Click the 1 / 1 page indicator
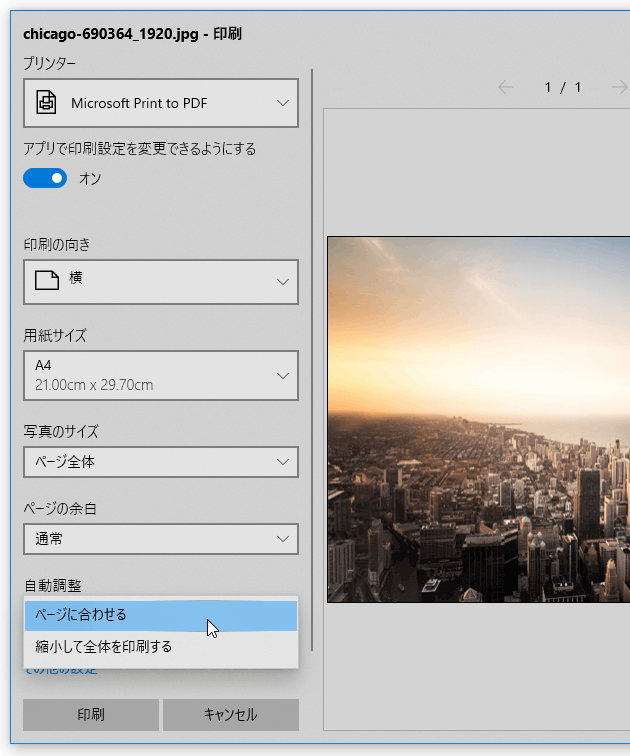Screen dimensions: 630x756 (563, 87)
